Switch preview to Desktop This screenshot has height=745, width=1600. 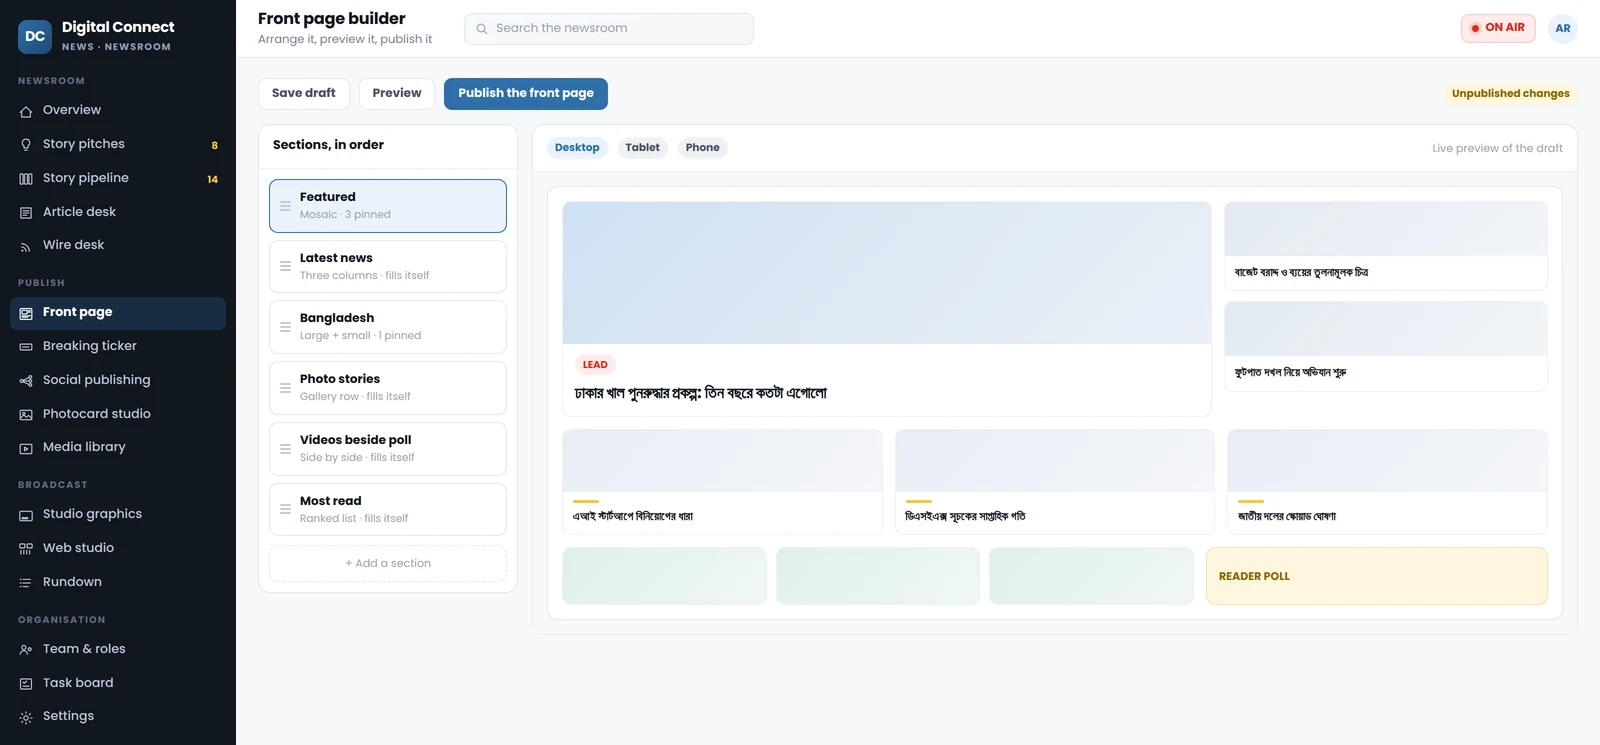pyautogui.click(x=577, y=148)
